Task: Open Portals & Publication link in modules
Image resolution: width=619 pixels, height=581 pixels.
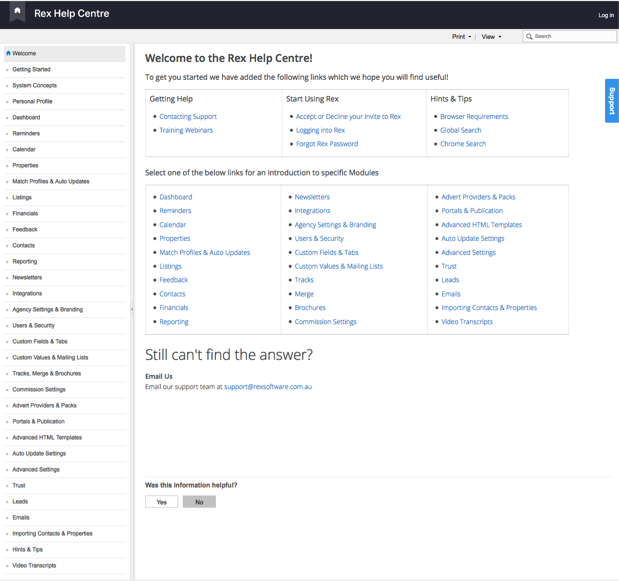Action: [472, 211]
